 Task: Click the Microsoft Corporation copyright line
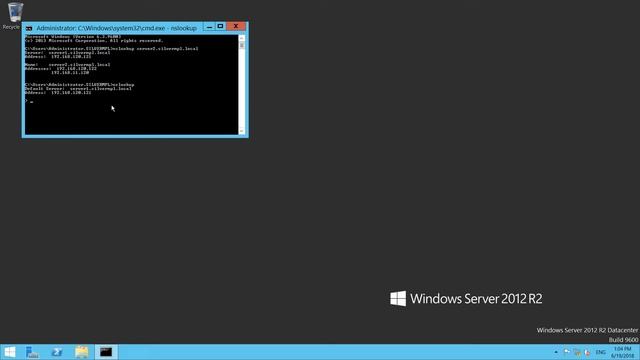point(94,40)
